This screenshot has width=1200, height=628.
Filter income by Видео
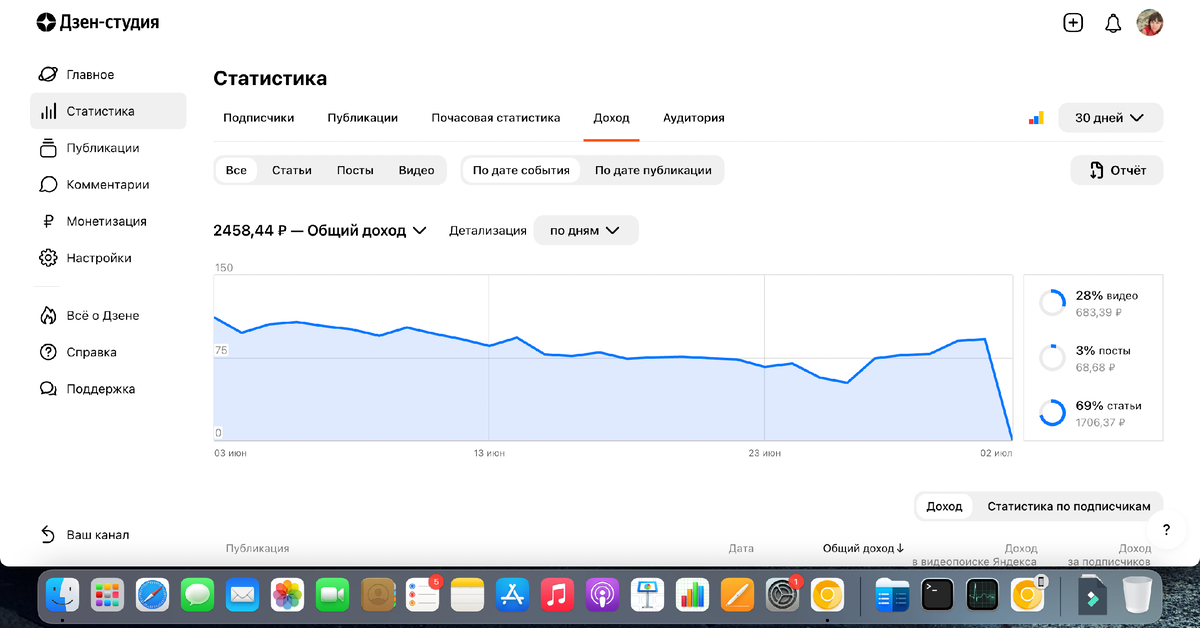(416, 170)
